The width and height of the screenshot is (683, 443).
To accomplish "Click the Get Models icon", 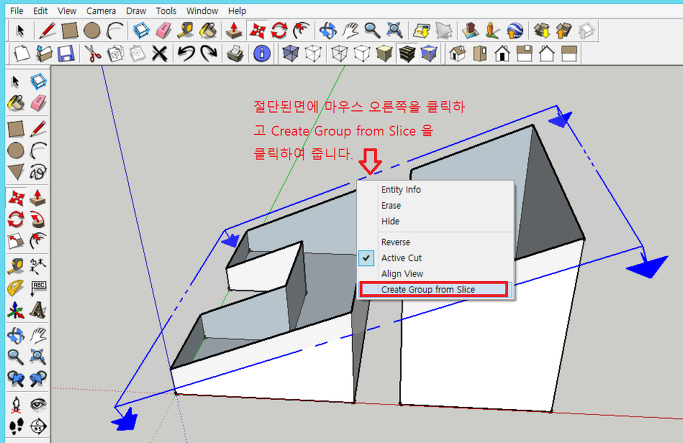I will point(541,30).
